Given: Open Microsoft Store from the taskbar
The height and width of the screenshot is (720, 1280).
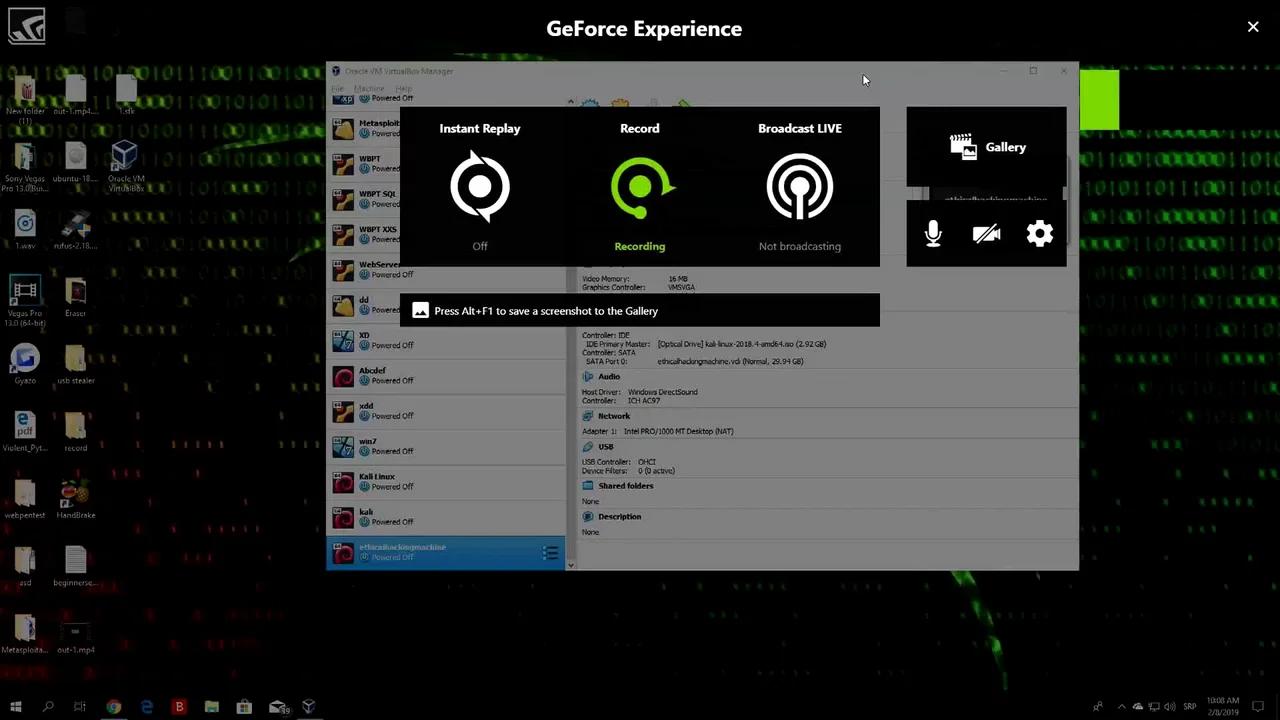Looking at the screenshot, I should [x=244, y=706].
